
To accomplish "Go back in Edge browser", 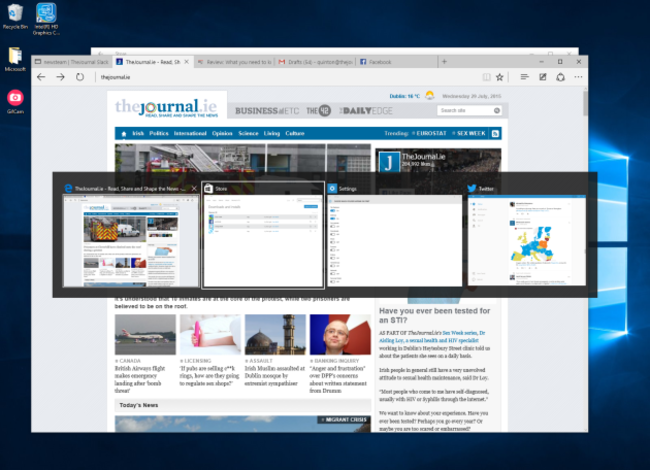I will pos(41,77).
